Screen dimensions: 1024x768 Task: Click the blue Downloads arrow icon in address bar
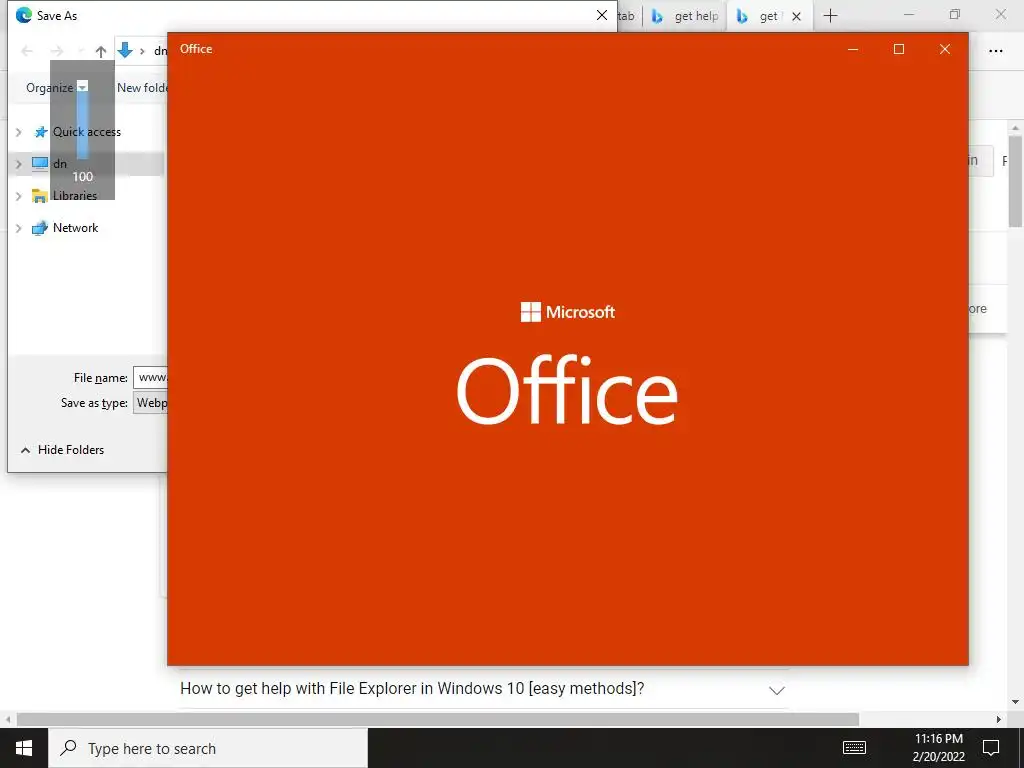(125, 50)
